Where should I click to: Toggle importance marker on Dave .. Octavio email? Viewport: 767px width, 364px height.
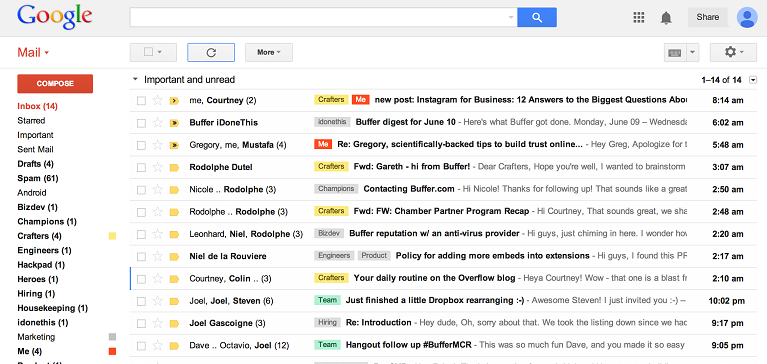click(174, 346)
